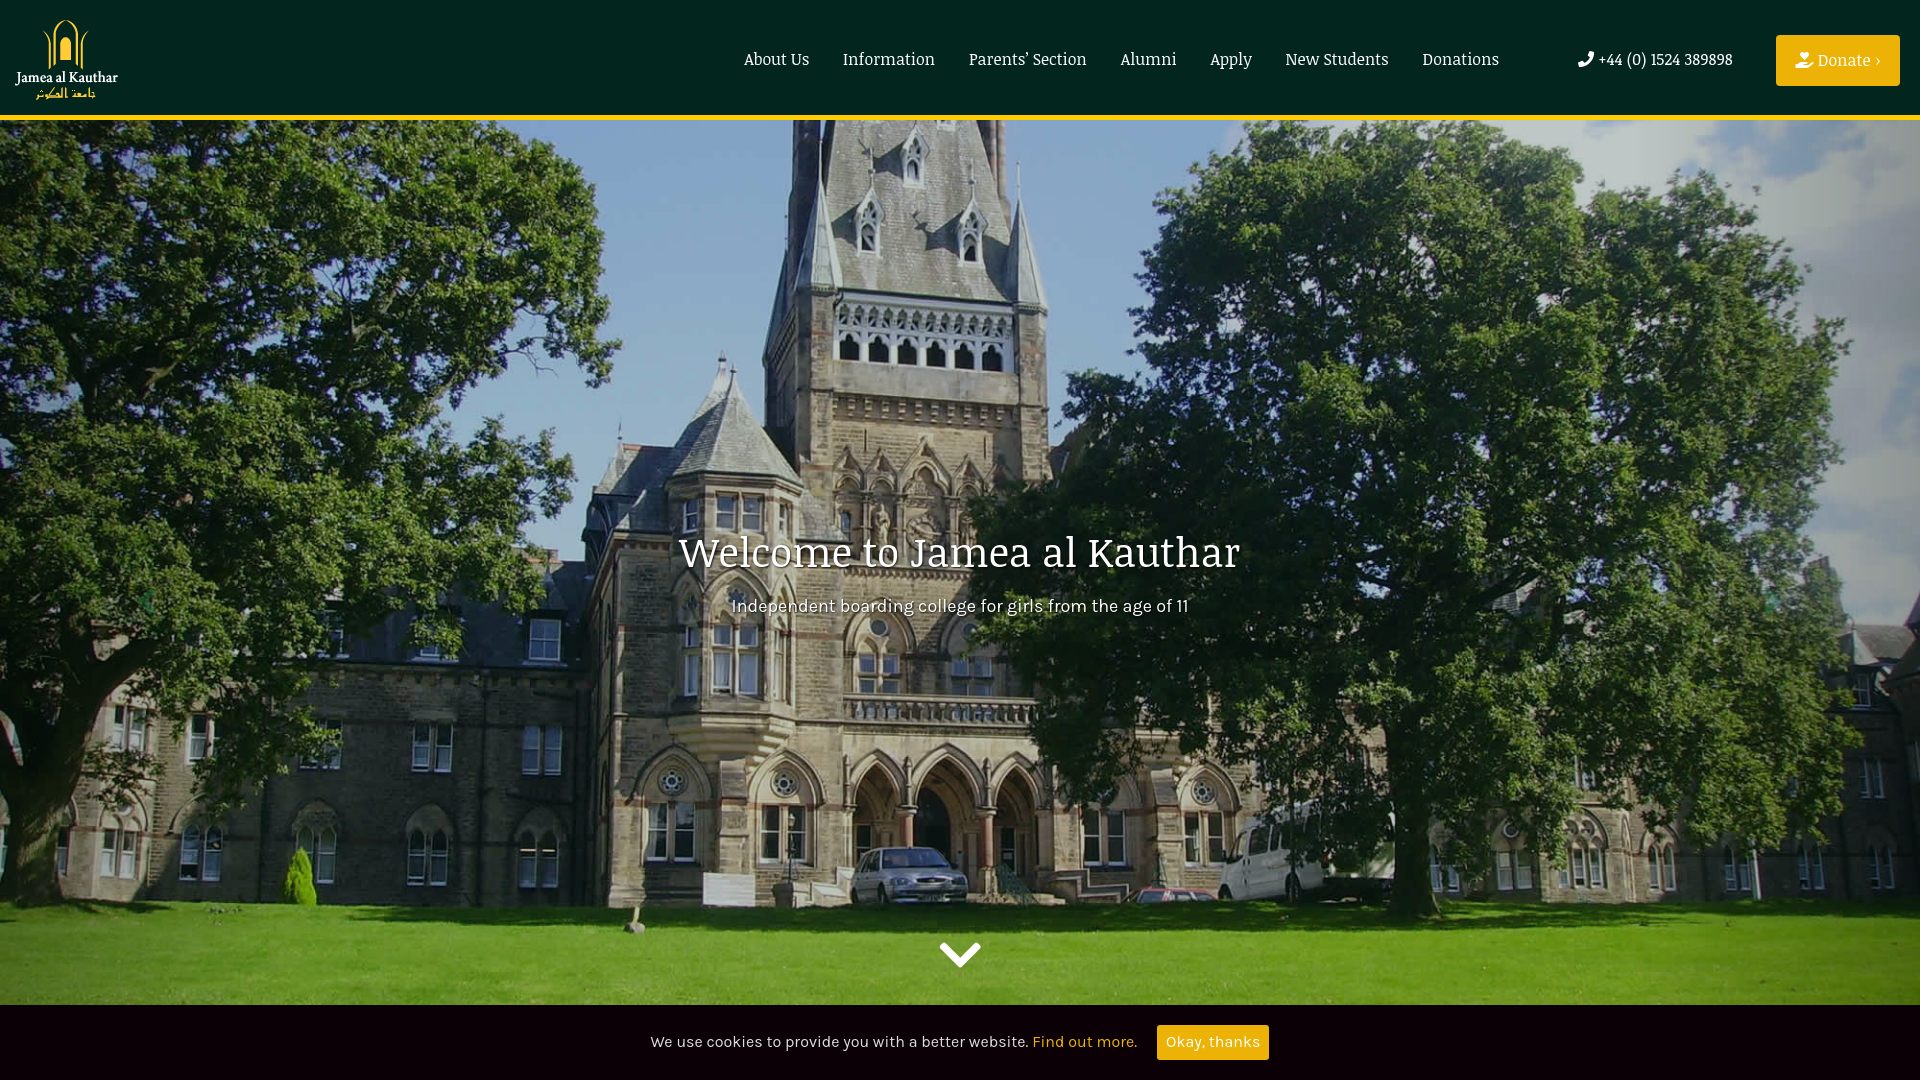Open the Donations menu item
Image resolution: width=1920 pixels, height=1080 pixels.
tap(1460, 59)
